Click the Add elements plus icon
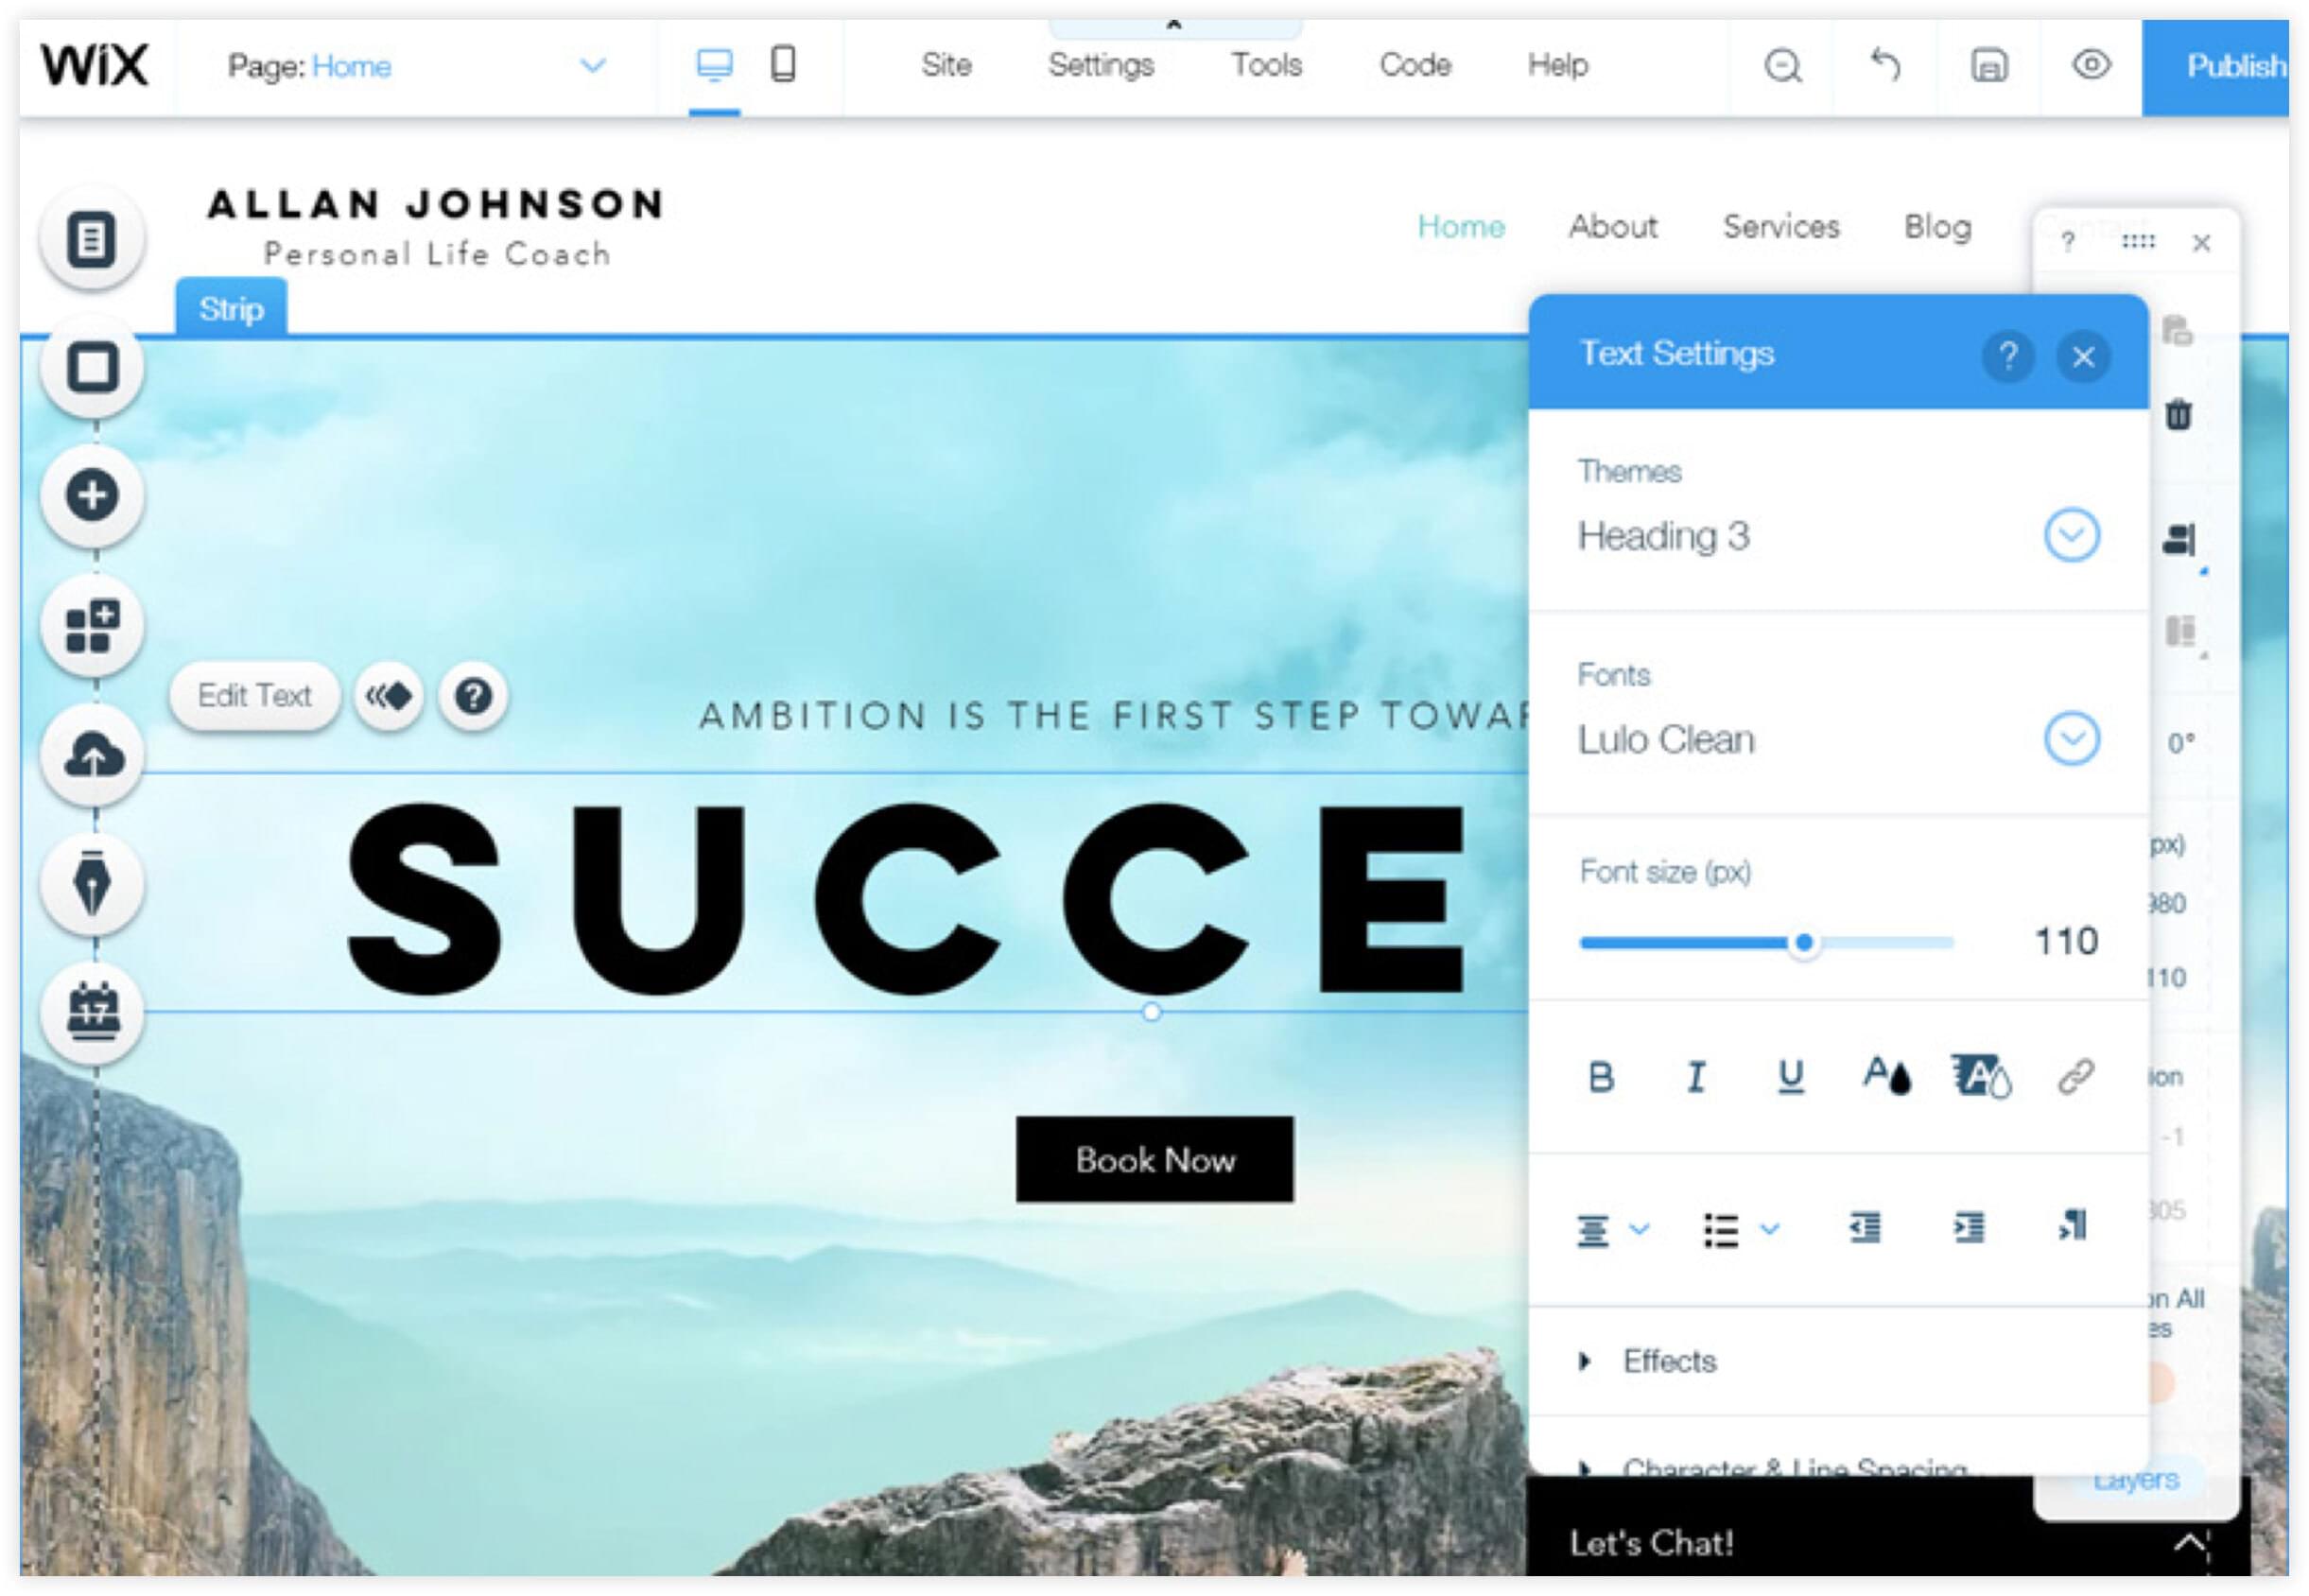Image resolution: width=2309 pixels, height=1596 pixels. click(92, 495)
